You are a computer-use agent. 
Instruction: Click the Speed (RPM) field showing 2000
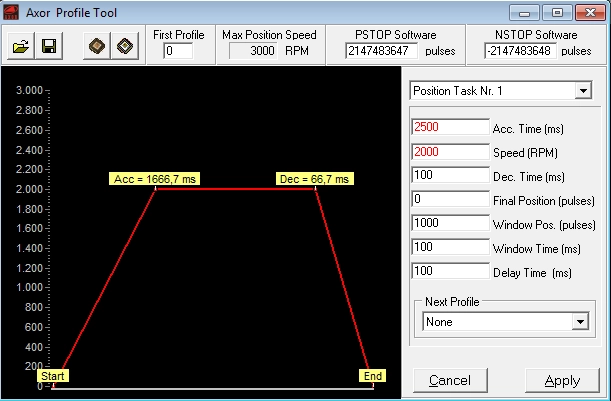450,152
